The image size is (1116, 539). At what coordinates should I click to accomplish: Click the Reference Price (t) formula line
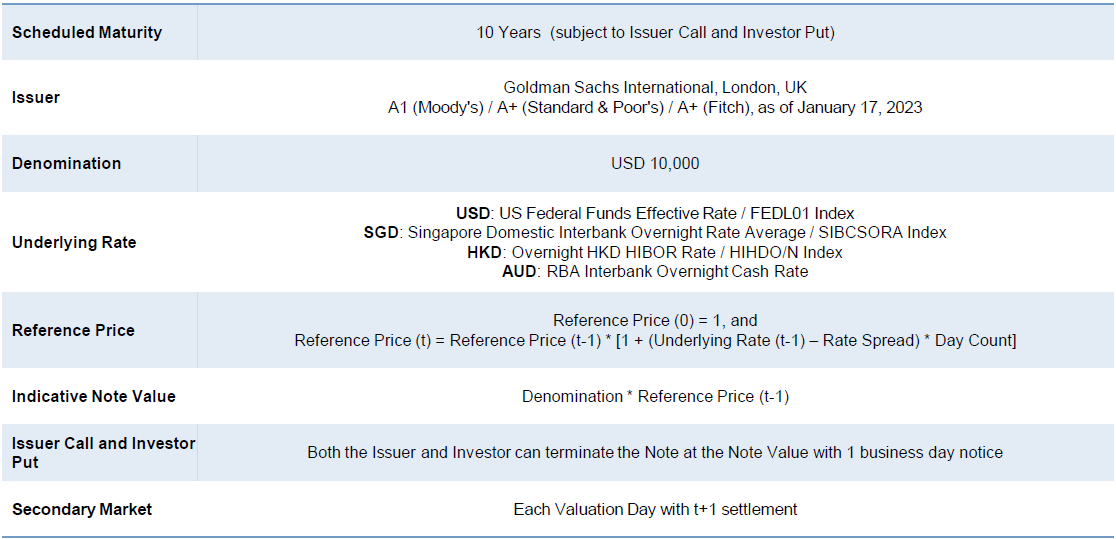[x=655, y=340]
